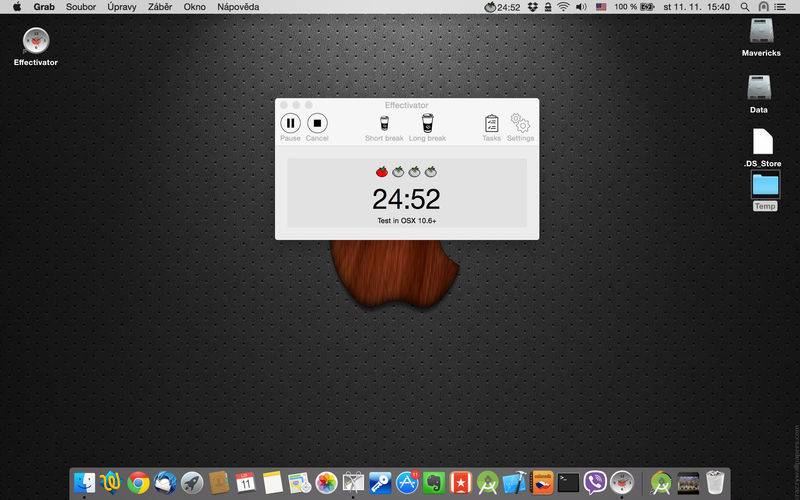Cancel the timer with the stop button

point(317,123)
